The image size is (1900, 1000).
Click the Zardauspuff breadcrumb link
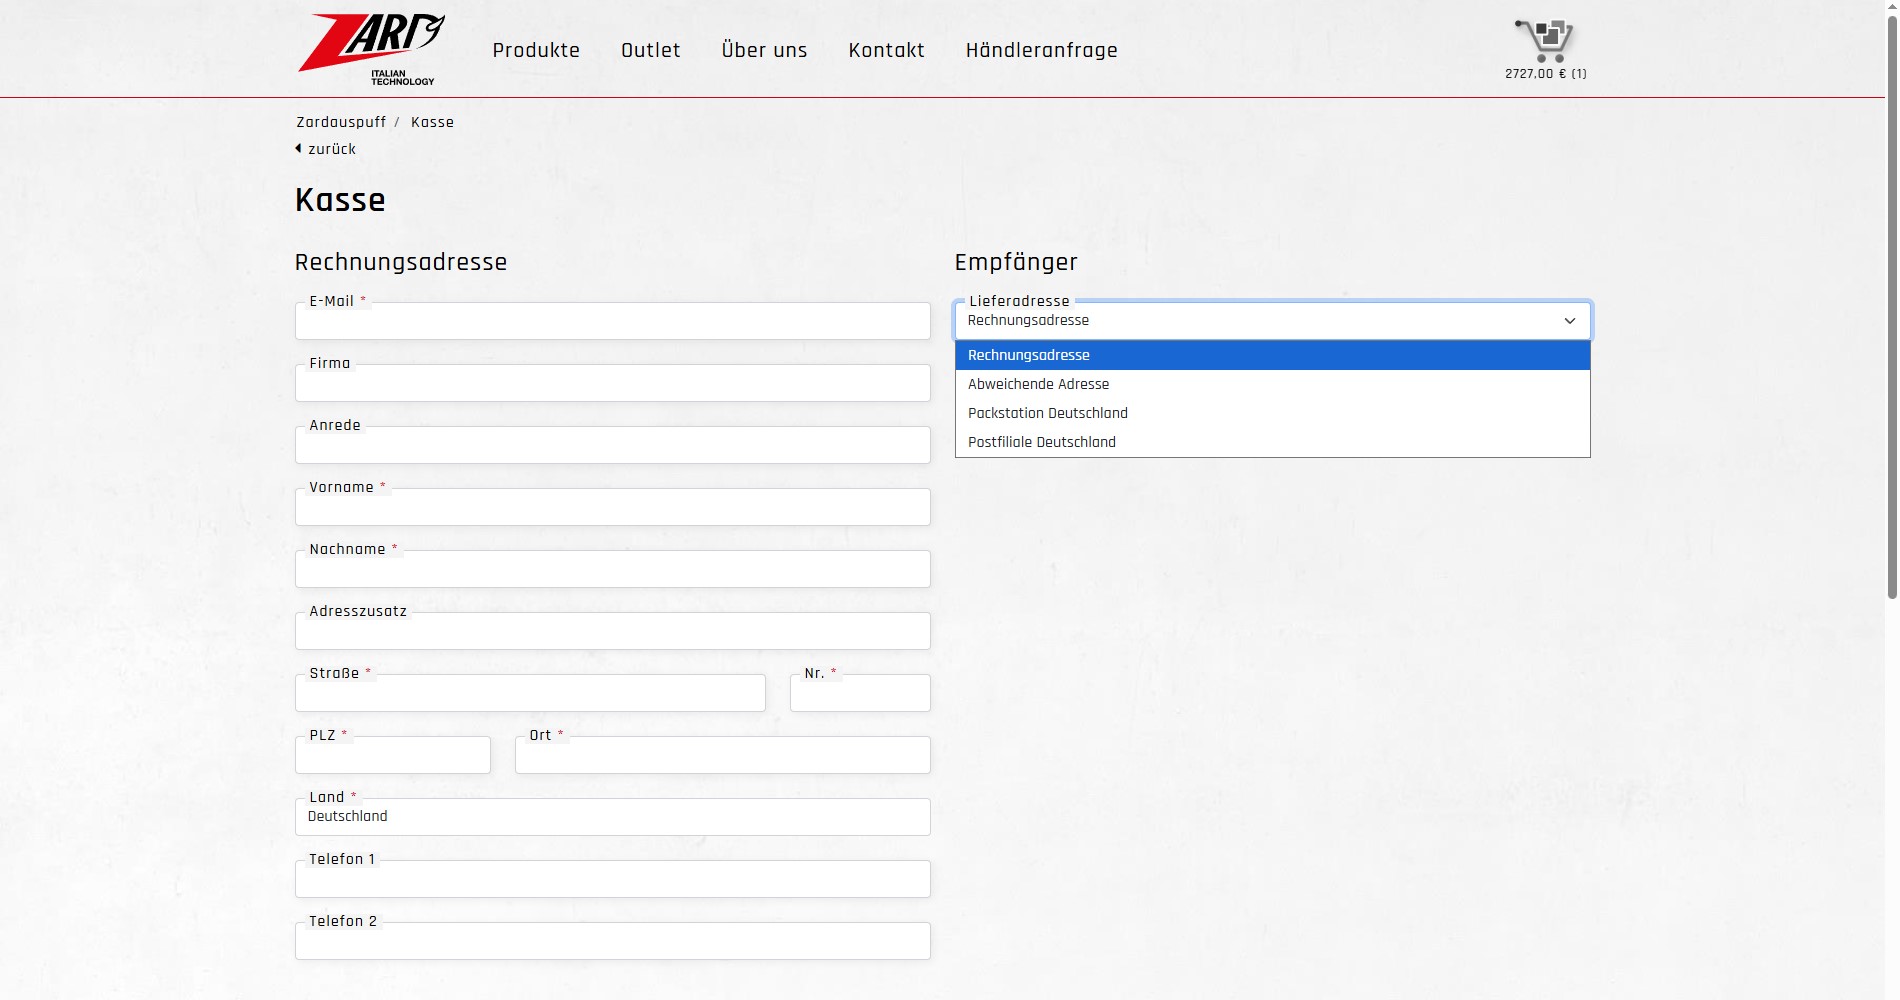[x=341, y=122]
